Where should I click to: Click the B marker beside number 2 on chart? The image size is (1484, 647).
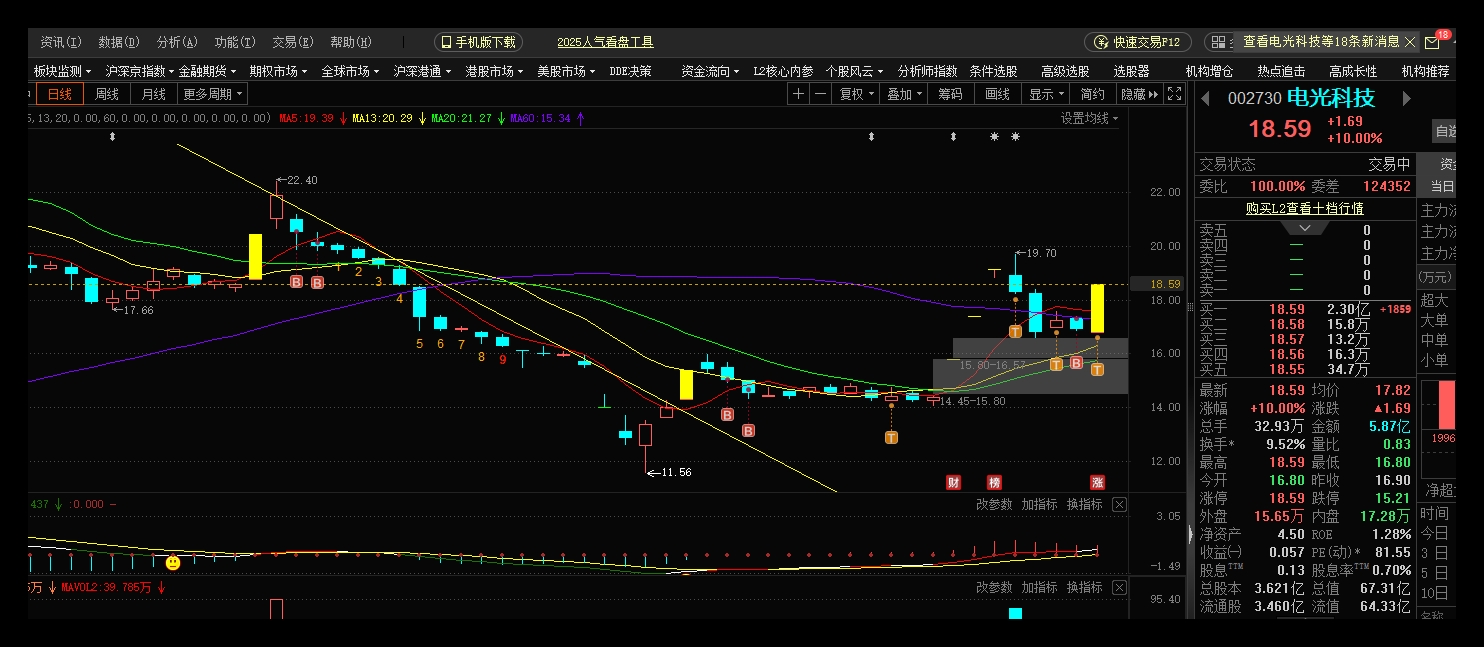tap(317, 283)
